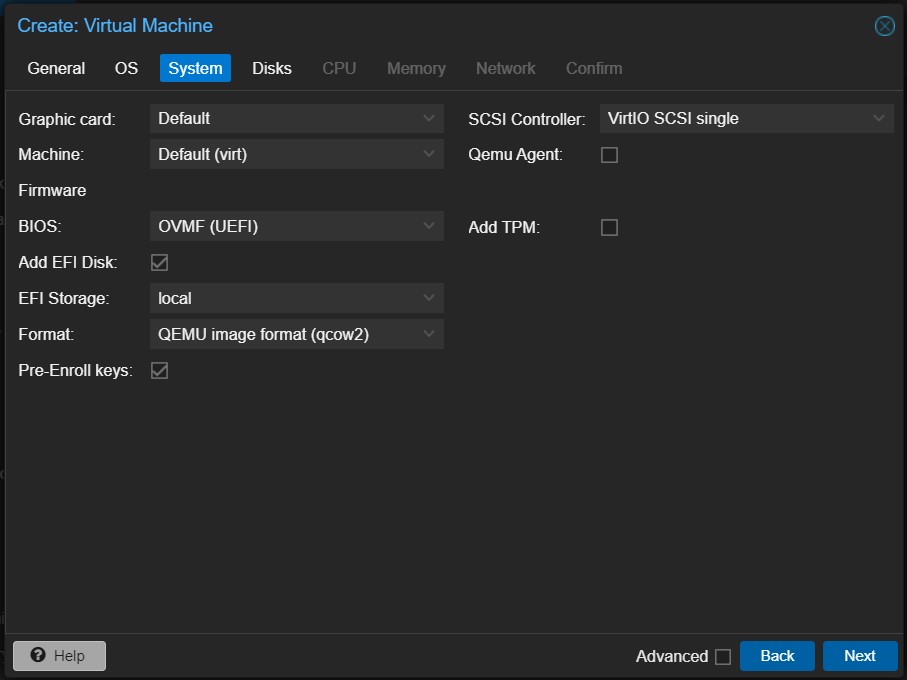Image resolution: width=907 pixels, height=680 pixels.
Task: Expand the Machine type dropdown
Action: (x=297, y=154)
